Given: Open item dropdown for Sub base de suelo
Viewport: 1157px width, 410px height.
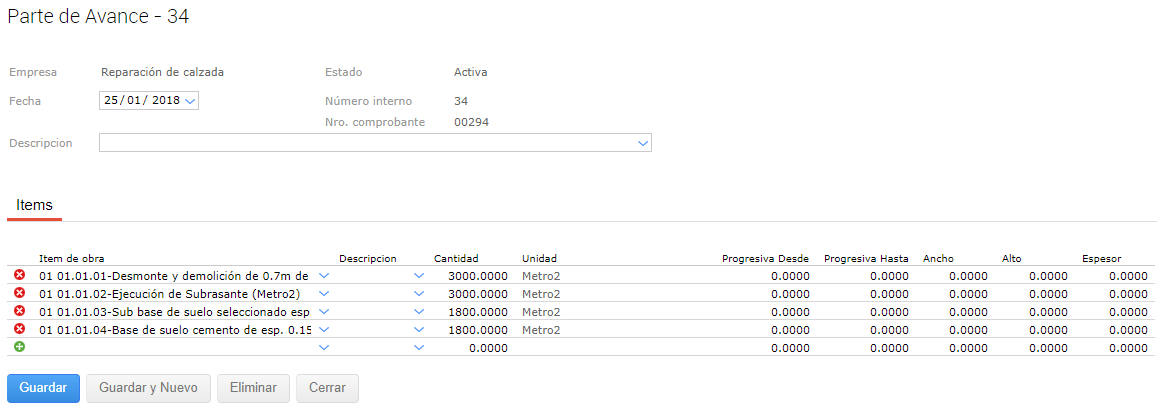Looking at the screenshot, I should click(x=323, y=312).
